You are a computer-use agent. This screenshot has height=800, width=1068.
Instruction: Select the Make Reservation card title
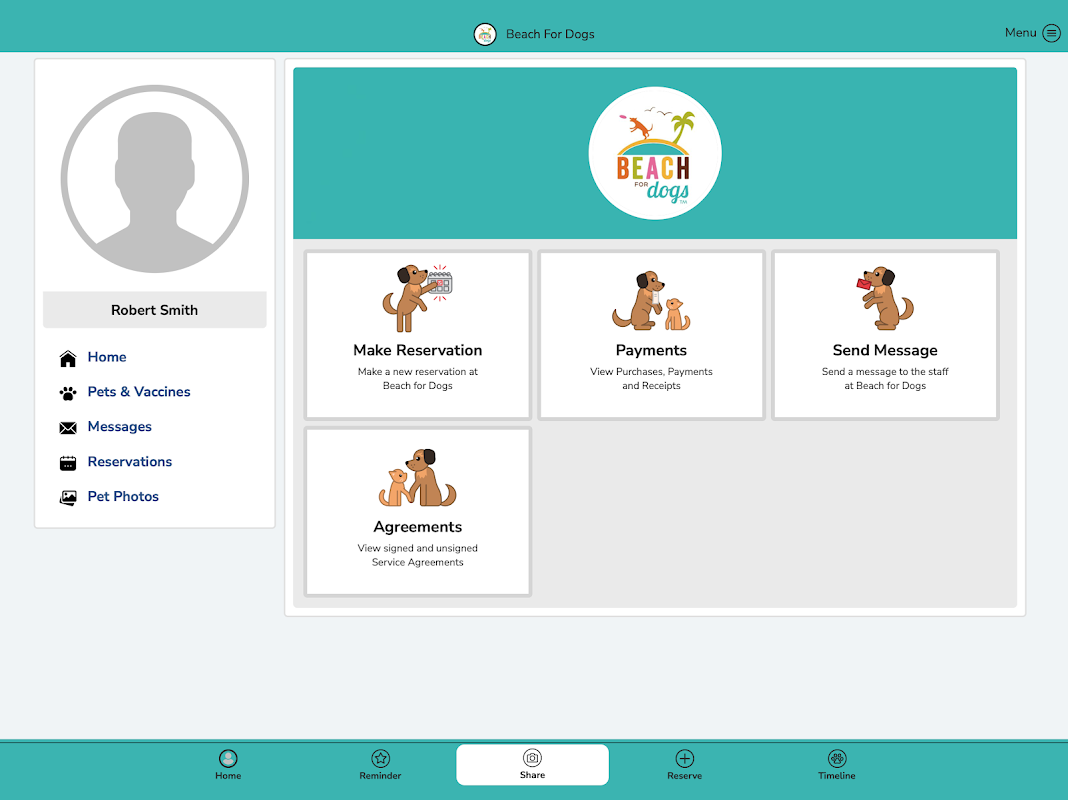pyautogui.click(x=418, y=350)
